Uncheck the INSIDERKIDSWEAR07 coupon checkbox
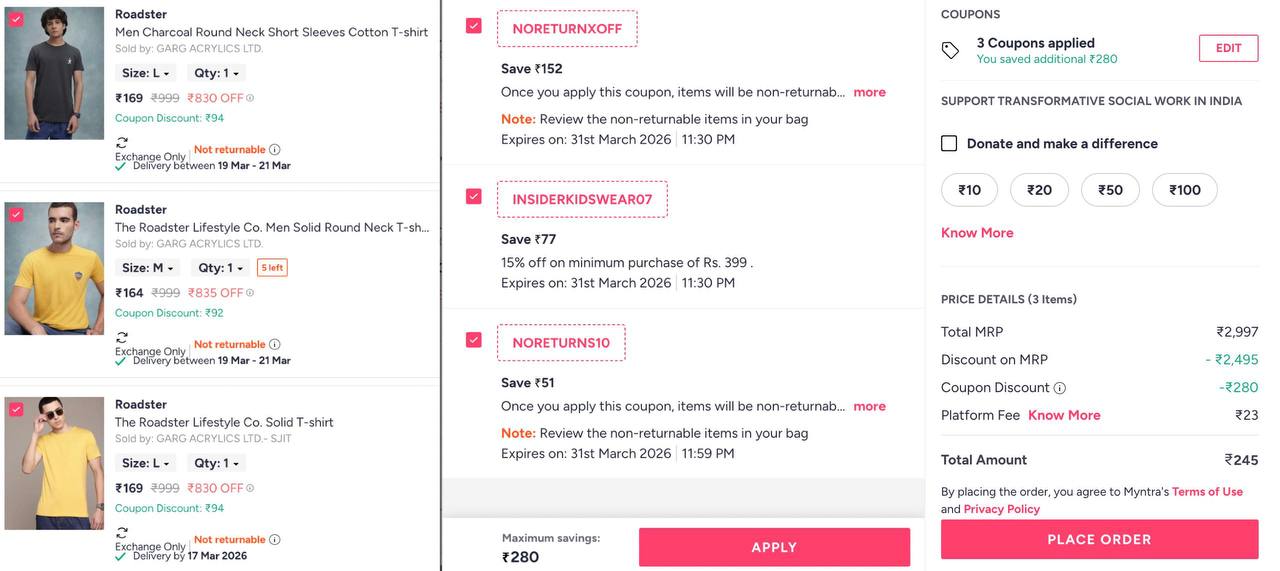 point(474,196)
